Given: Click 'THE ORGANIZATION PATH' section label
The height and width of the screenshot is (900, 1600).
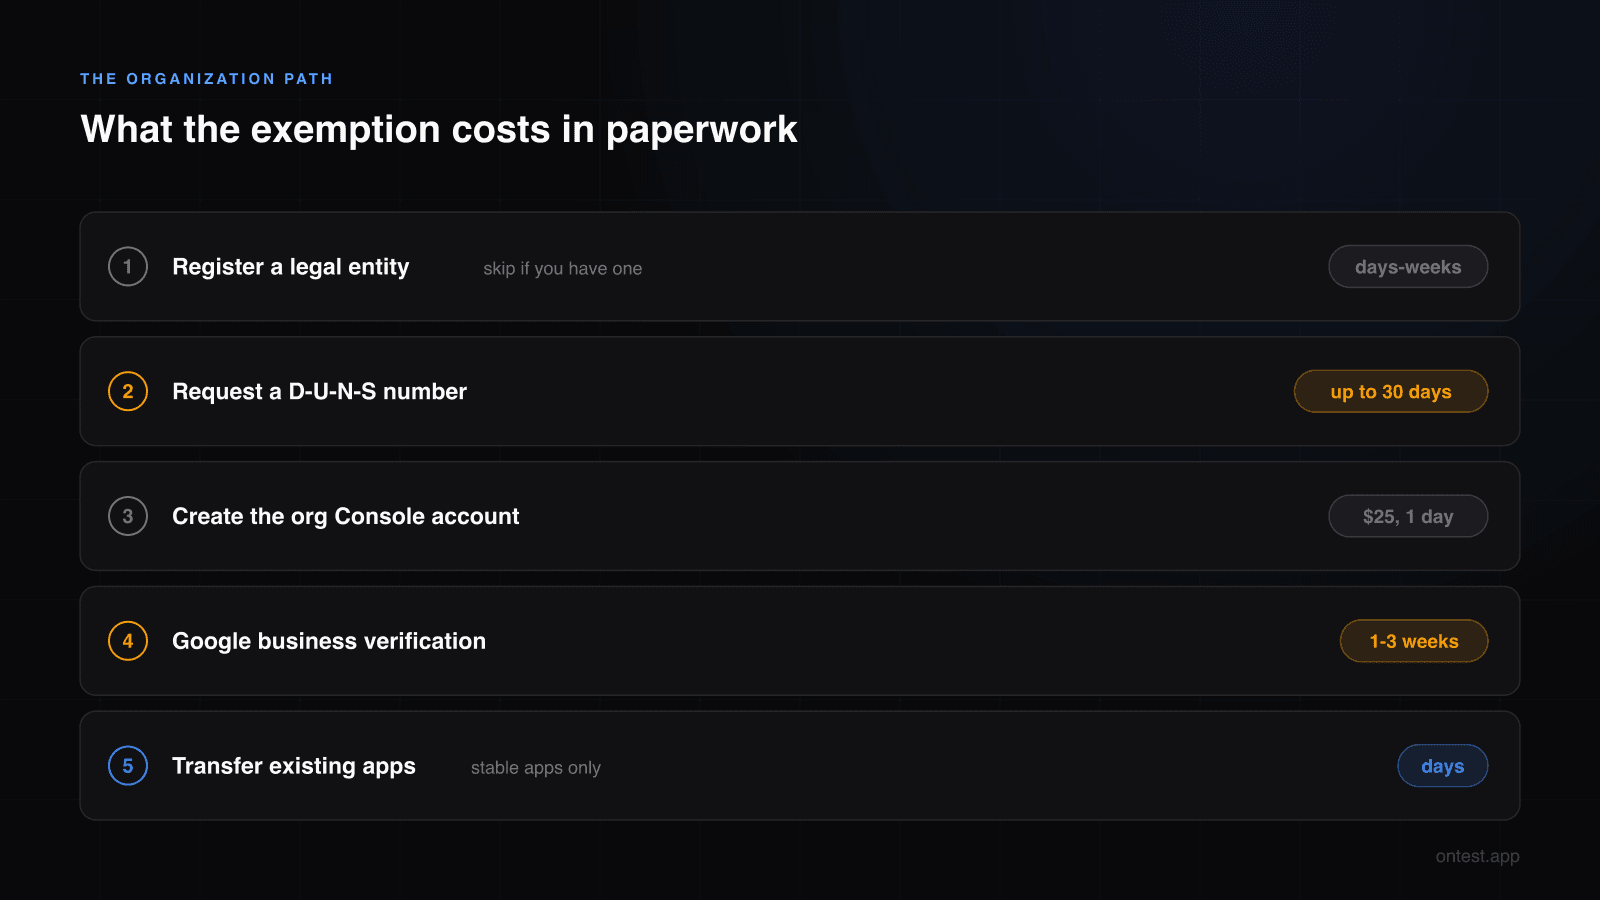Looking at the screenshot, I should (207, 79).
